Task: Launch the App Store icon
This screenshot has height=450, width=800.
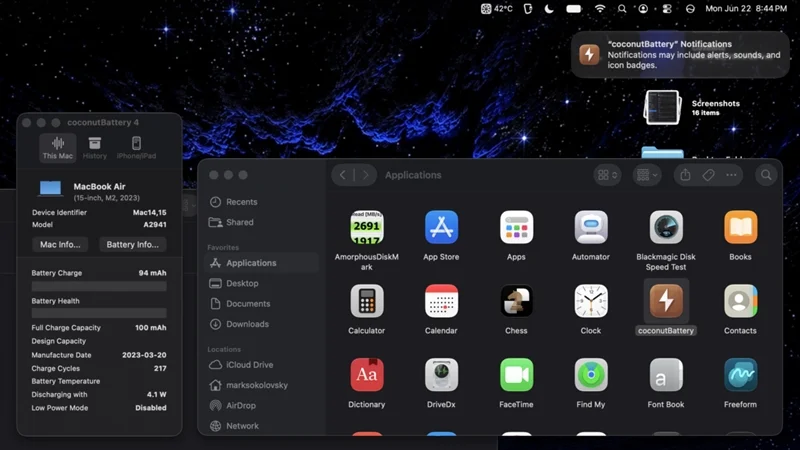Action: pos(441,227)
